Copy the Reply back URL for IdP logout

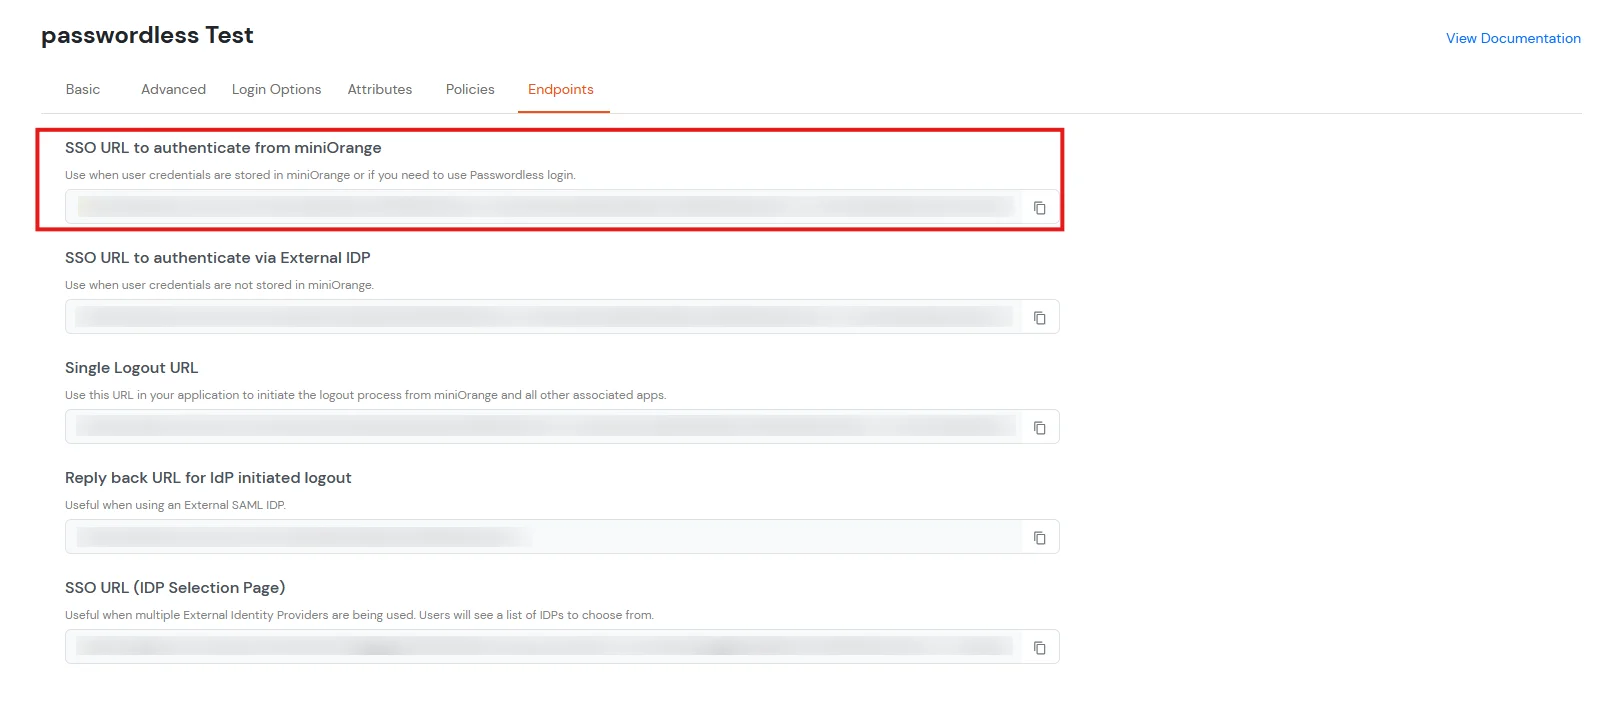click(1039, 538)
